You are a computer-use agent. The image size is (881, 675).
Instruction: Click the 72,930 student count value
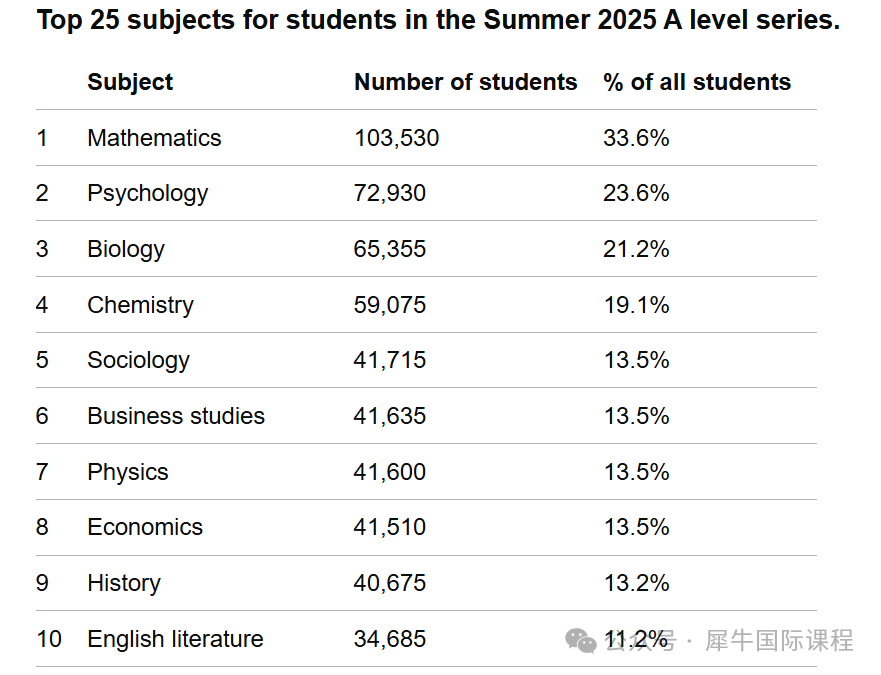coord(389,193)
